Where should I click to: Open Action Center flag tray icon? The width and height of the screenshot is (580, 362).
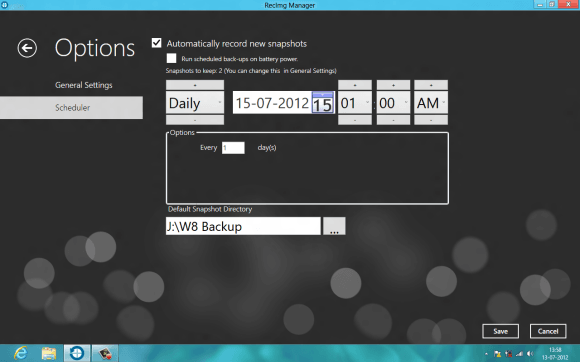tap(498, 354)
